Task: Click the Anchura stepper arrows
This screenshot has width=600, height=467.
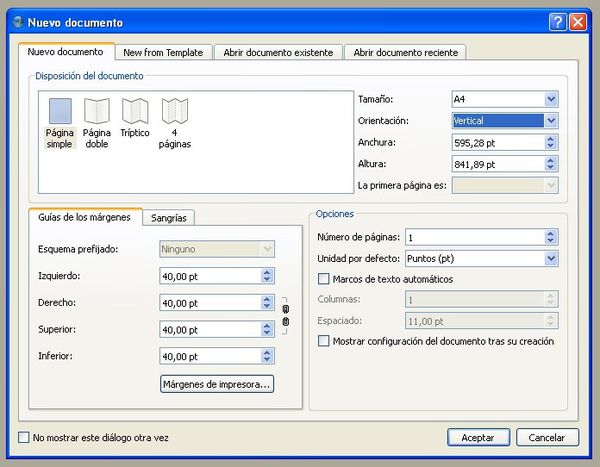Action: point(551,142)
